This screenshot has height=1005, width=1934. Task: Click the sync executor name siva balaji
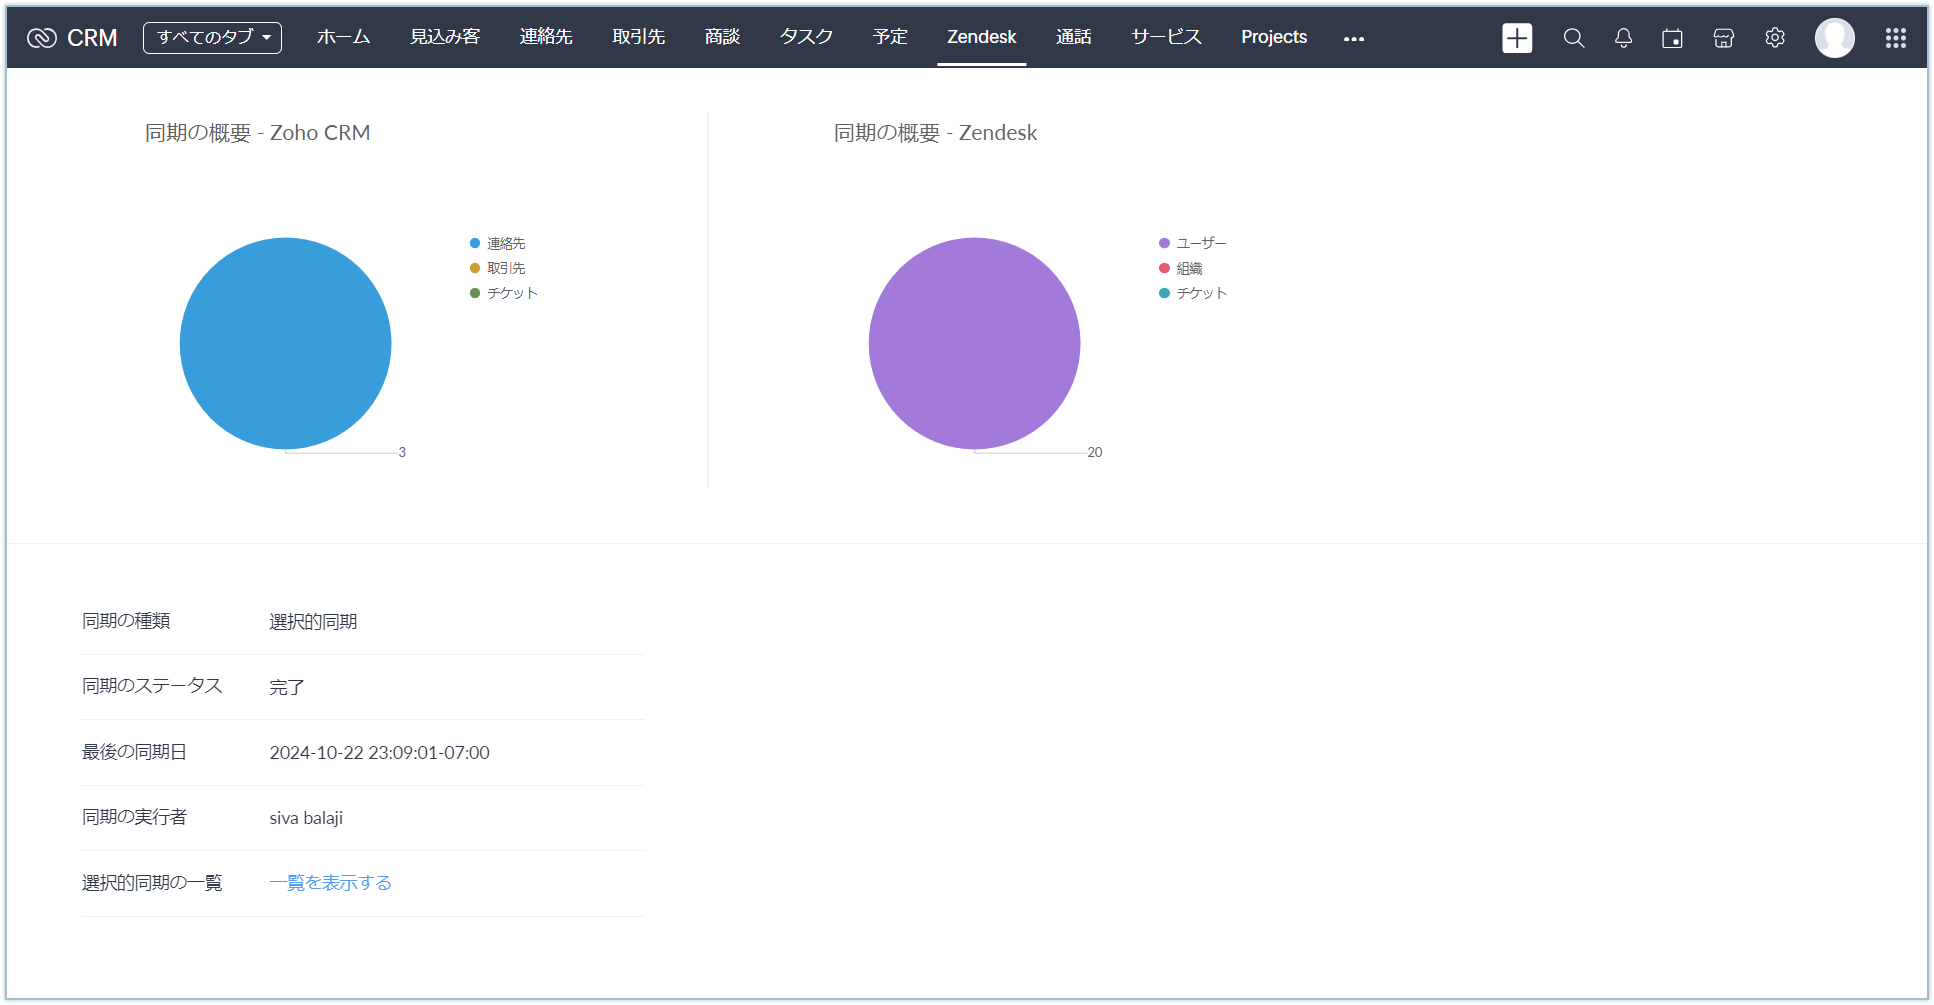[x=306, y=818]
